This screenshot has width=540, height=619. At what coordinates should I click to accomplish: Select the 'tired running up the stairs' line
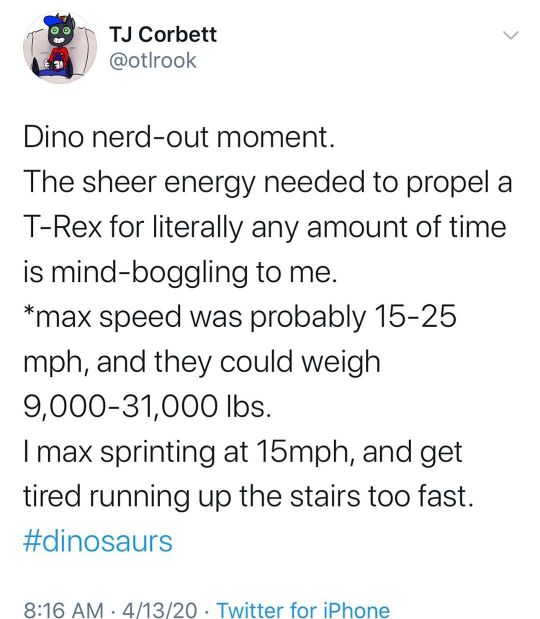pyautogui.click(x=248, y=496)
